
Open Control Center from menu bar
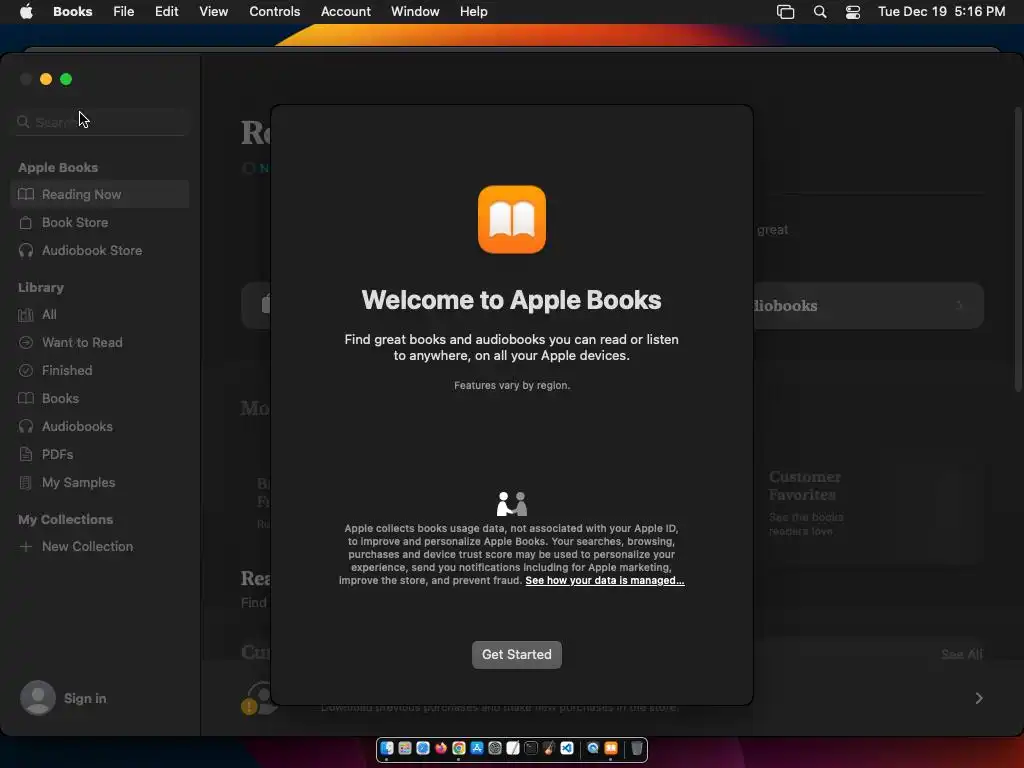(x=852, y=12)
